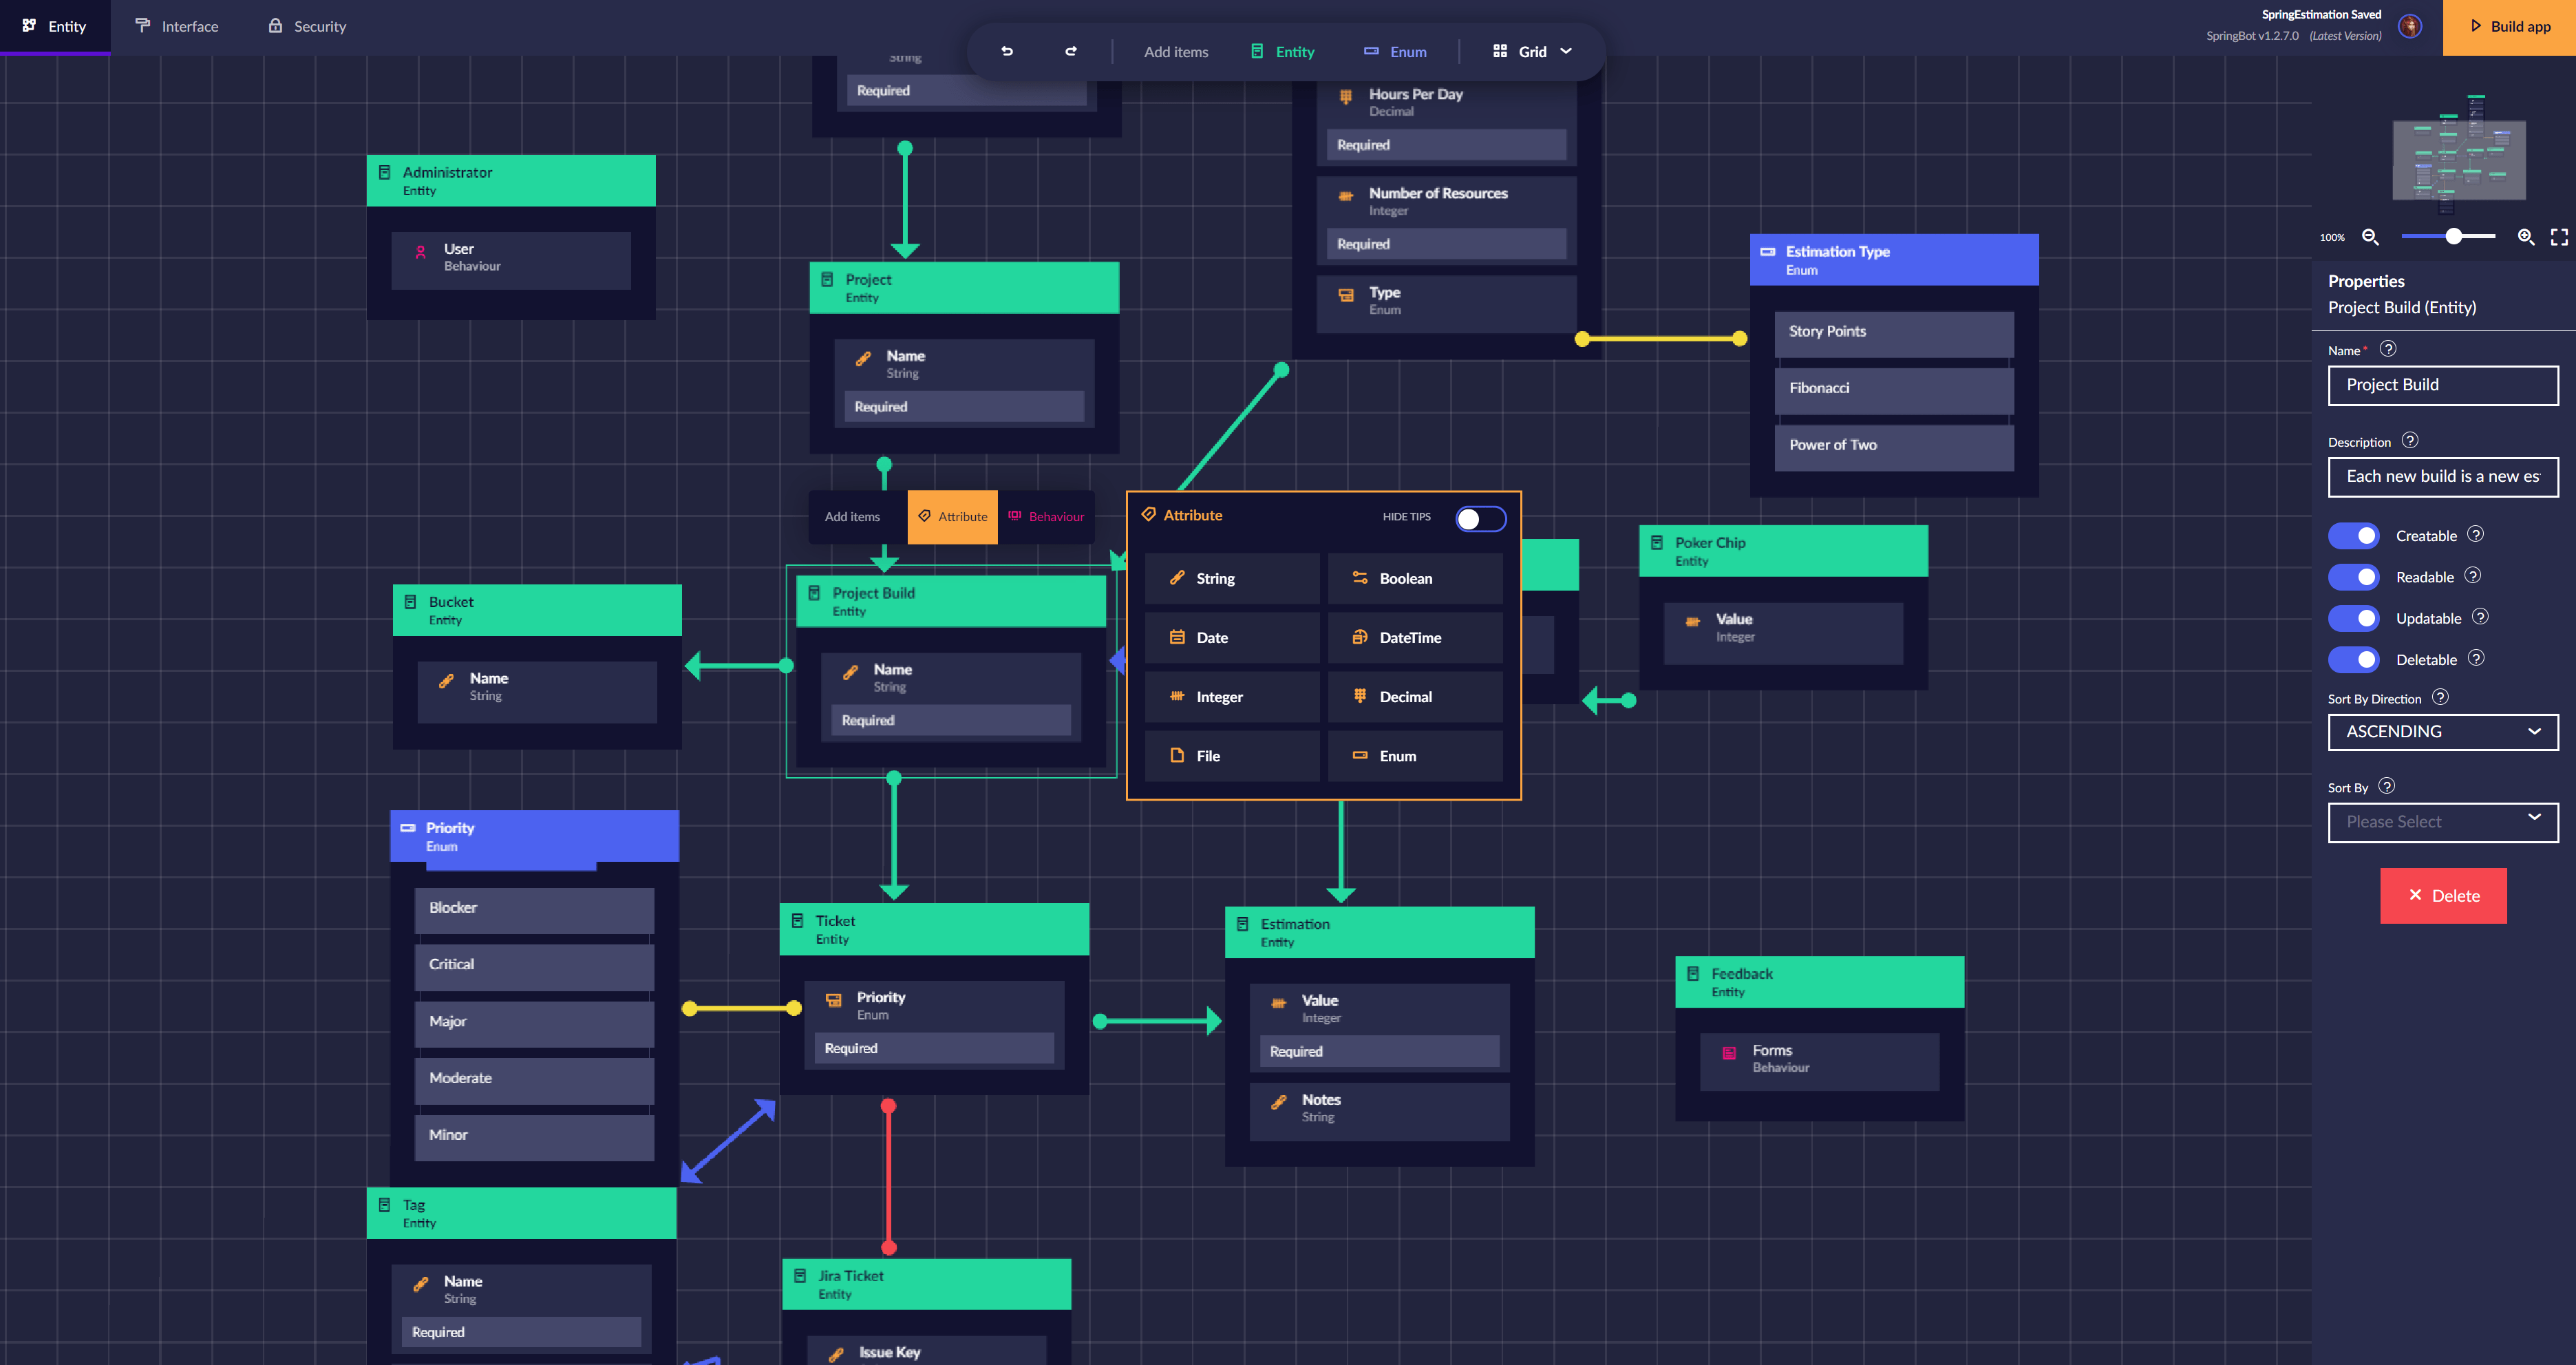Select the String attribute type
The image size is (2576, 1365).
tap(1232, 578)
